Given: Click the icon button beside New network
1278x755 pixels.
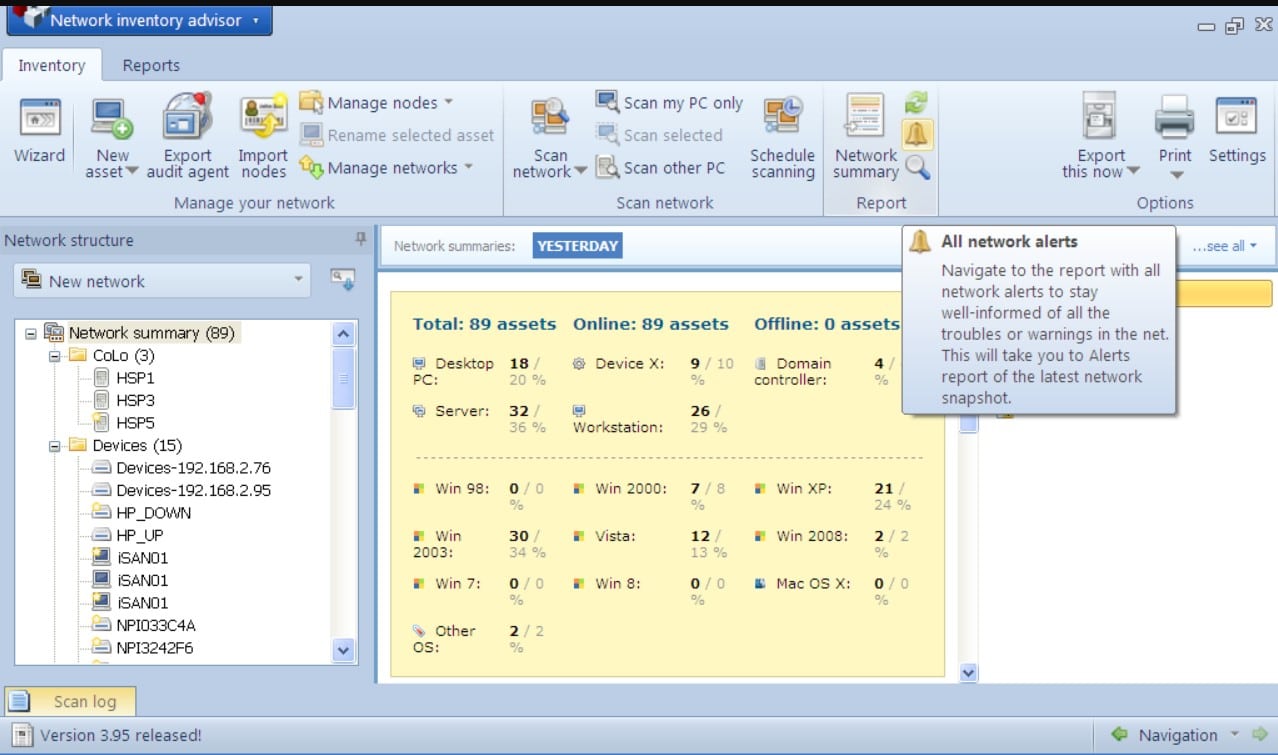Looking at the screenshot, I should click(343, 281).
